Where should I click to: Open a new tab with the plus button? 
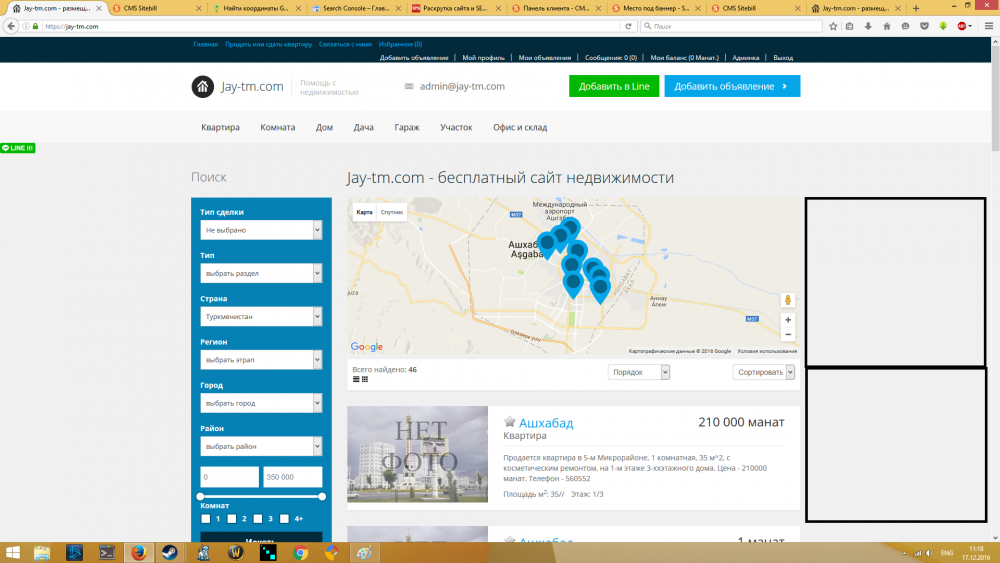click(916, 8)
